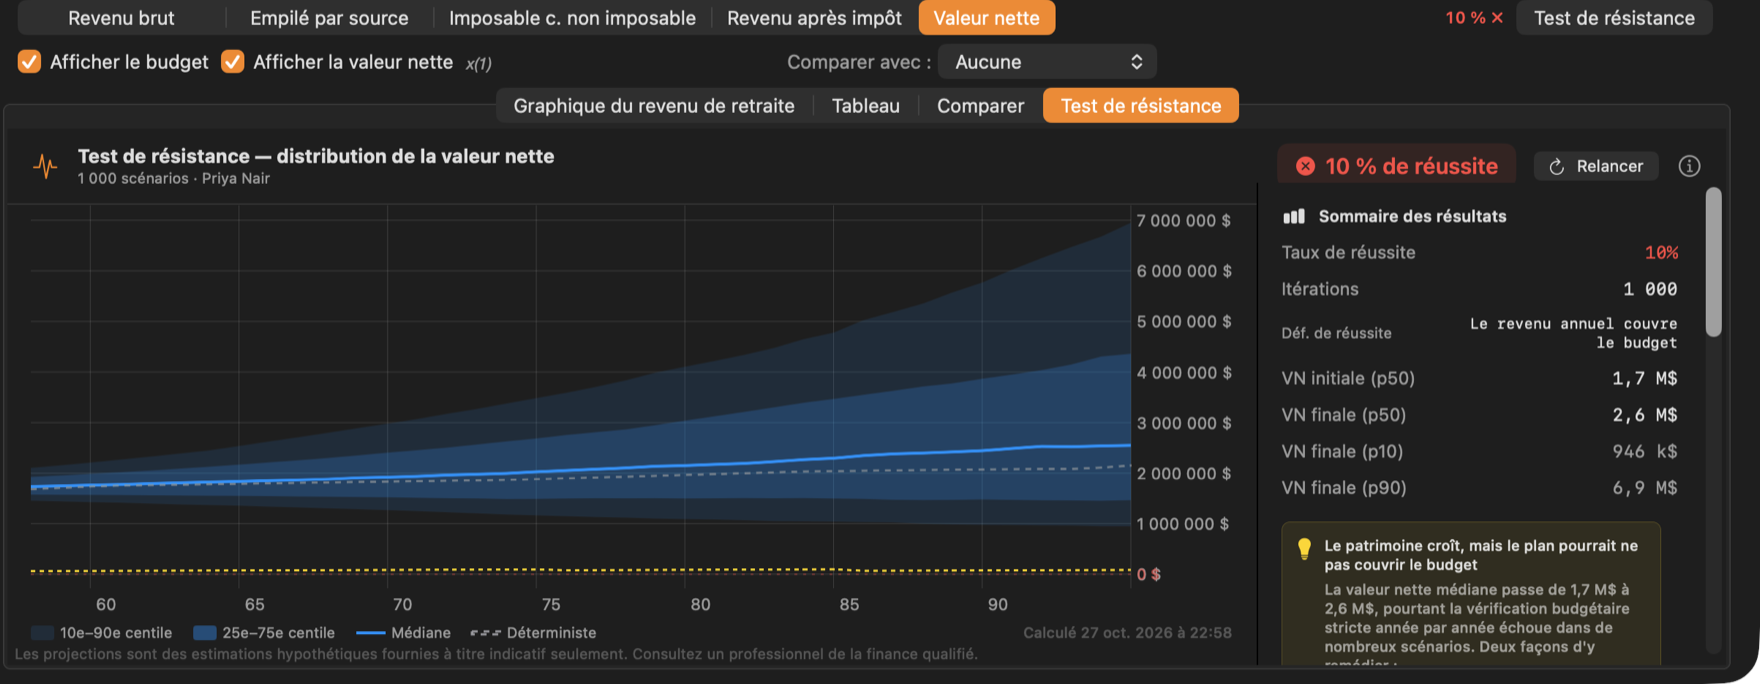The width and height of the screenshot is (1760, 684).
Task: Click the VN initiale (p50) value 1,7 M$
Action: coord(1645,378)
